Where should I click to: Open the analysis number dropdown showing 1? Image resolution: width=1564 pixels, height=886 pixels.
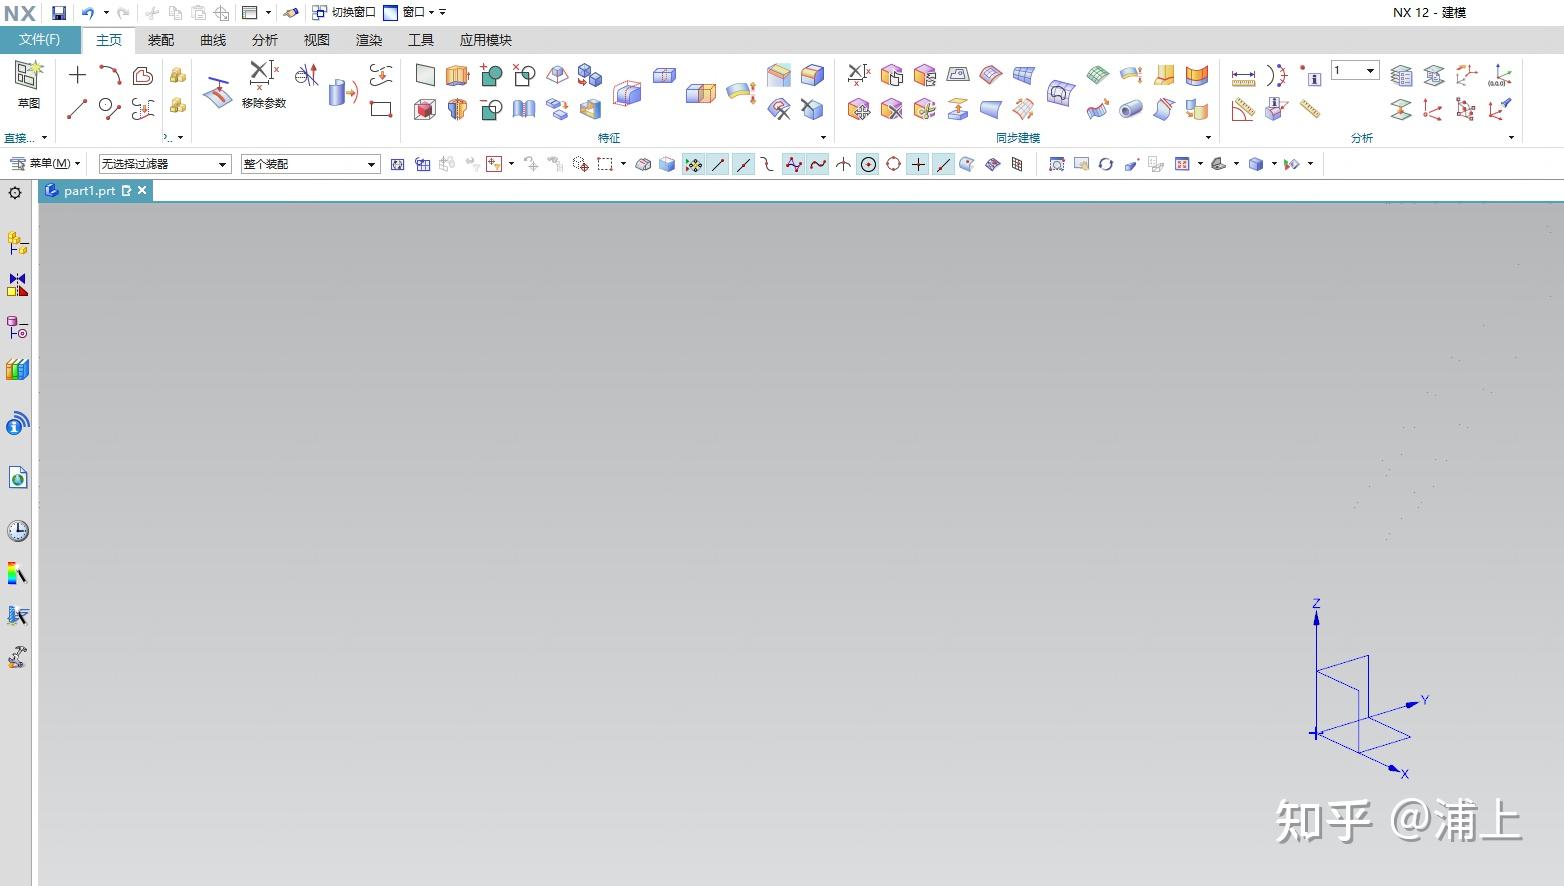point(1355,70)
